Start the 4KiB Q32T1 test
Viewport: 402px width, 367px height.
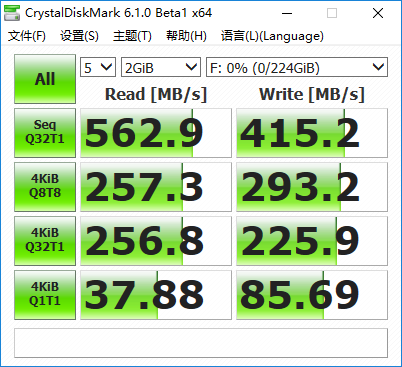(45, 241)
